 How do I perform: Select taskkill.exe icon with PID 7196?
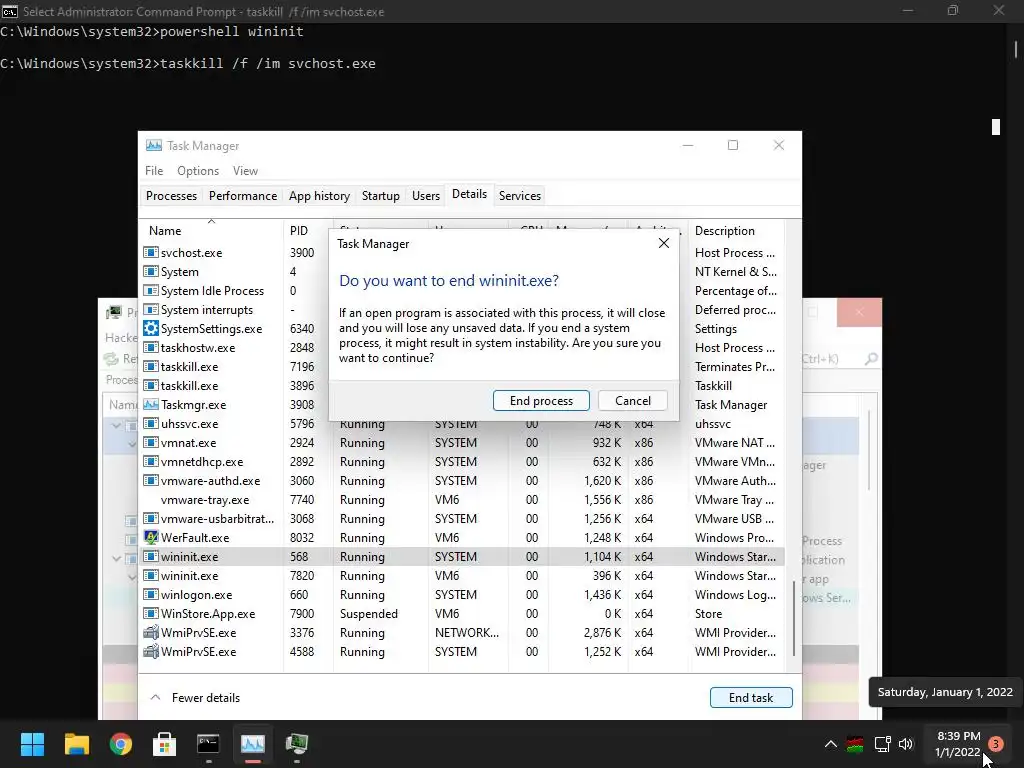(x=151, y=366)
